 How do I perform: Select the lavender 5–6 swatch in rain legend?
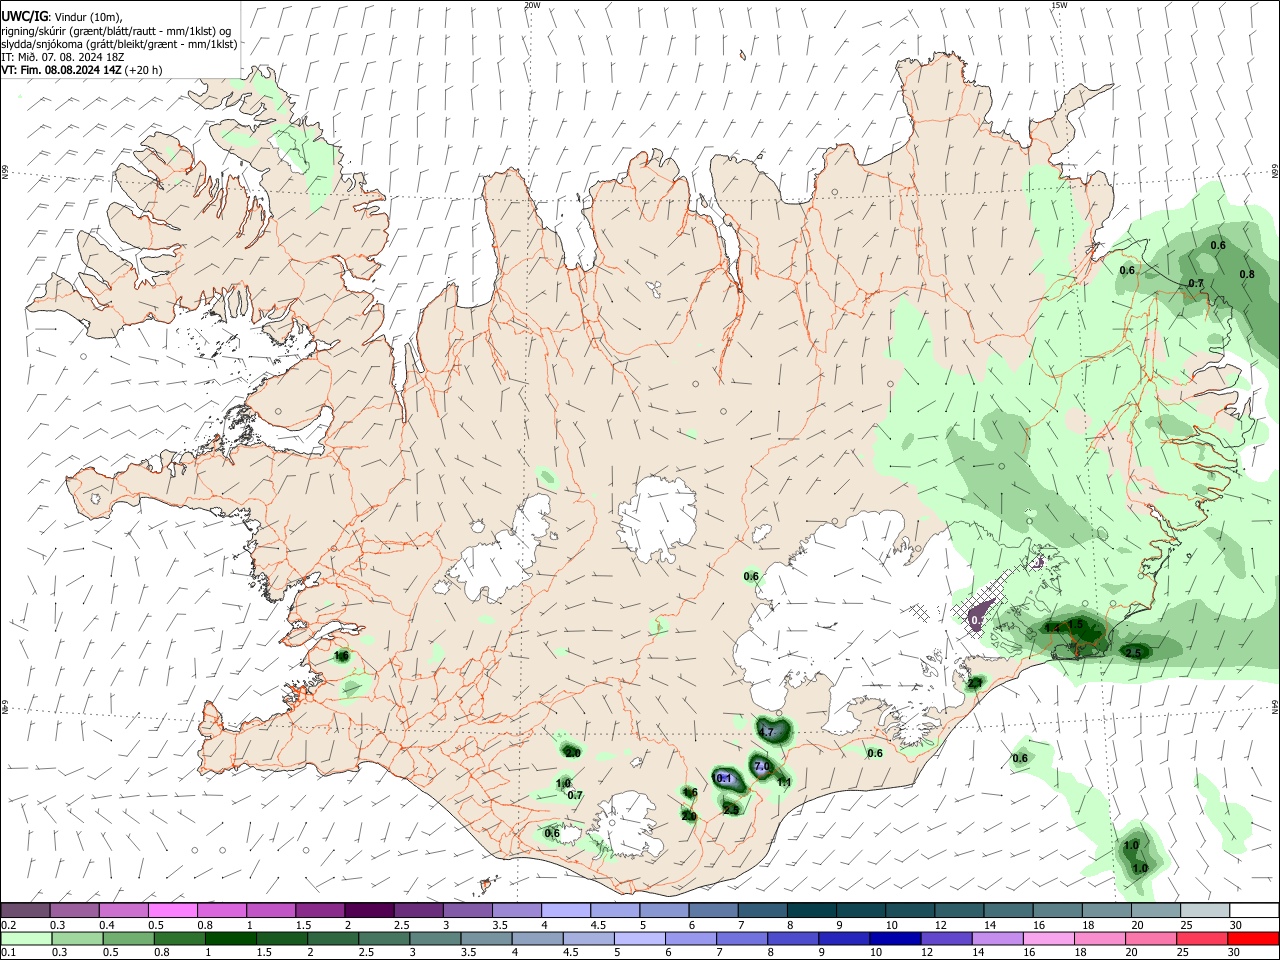[x=640, y=938]
